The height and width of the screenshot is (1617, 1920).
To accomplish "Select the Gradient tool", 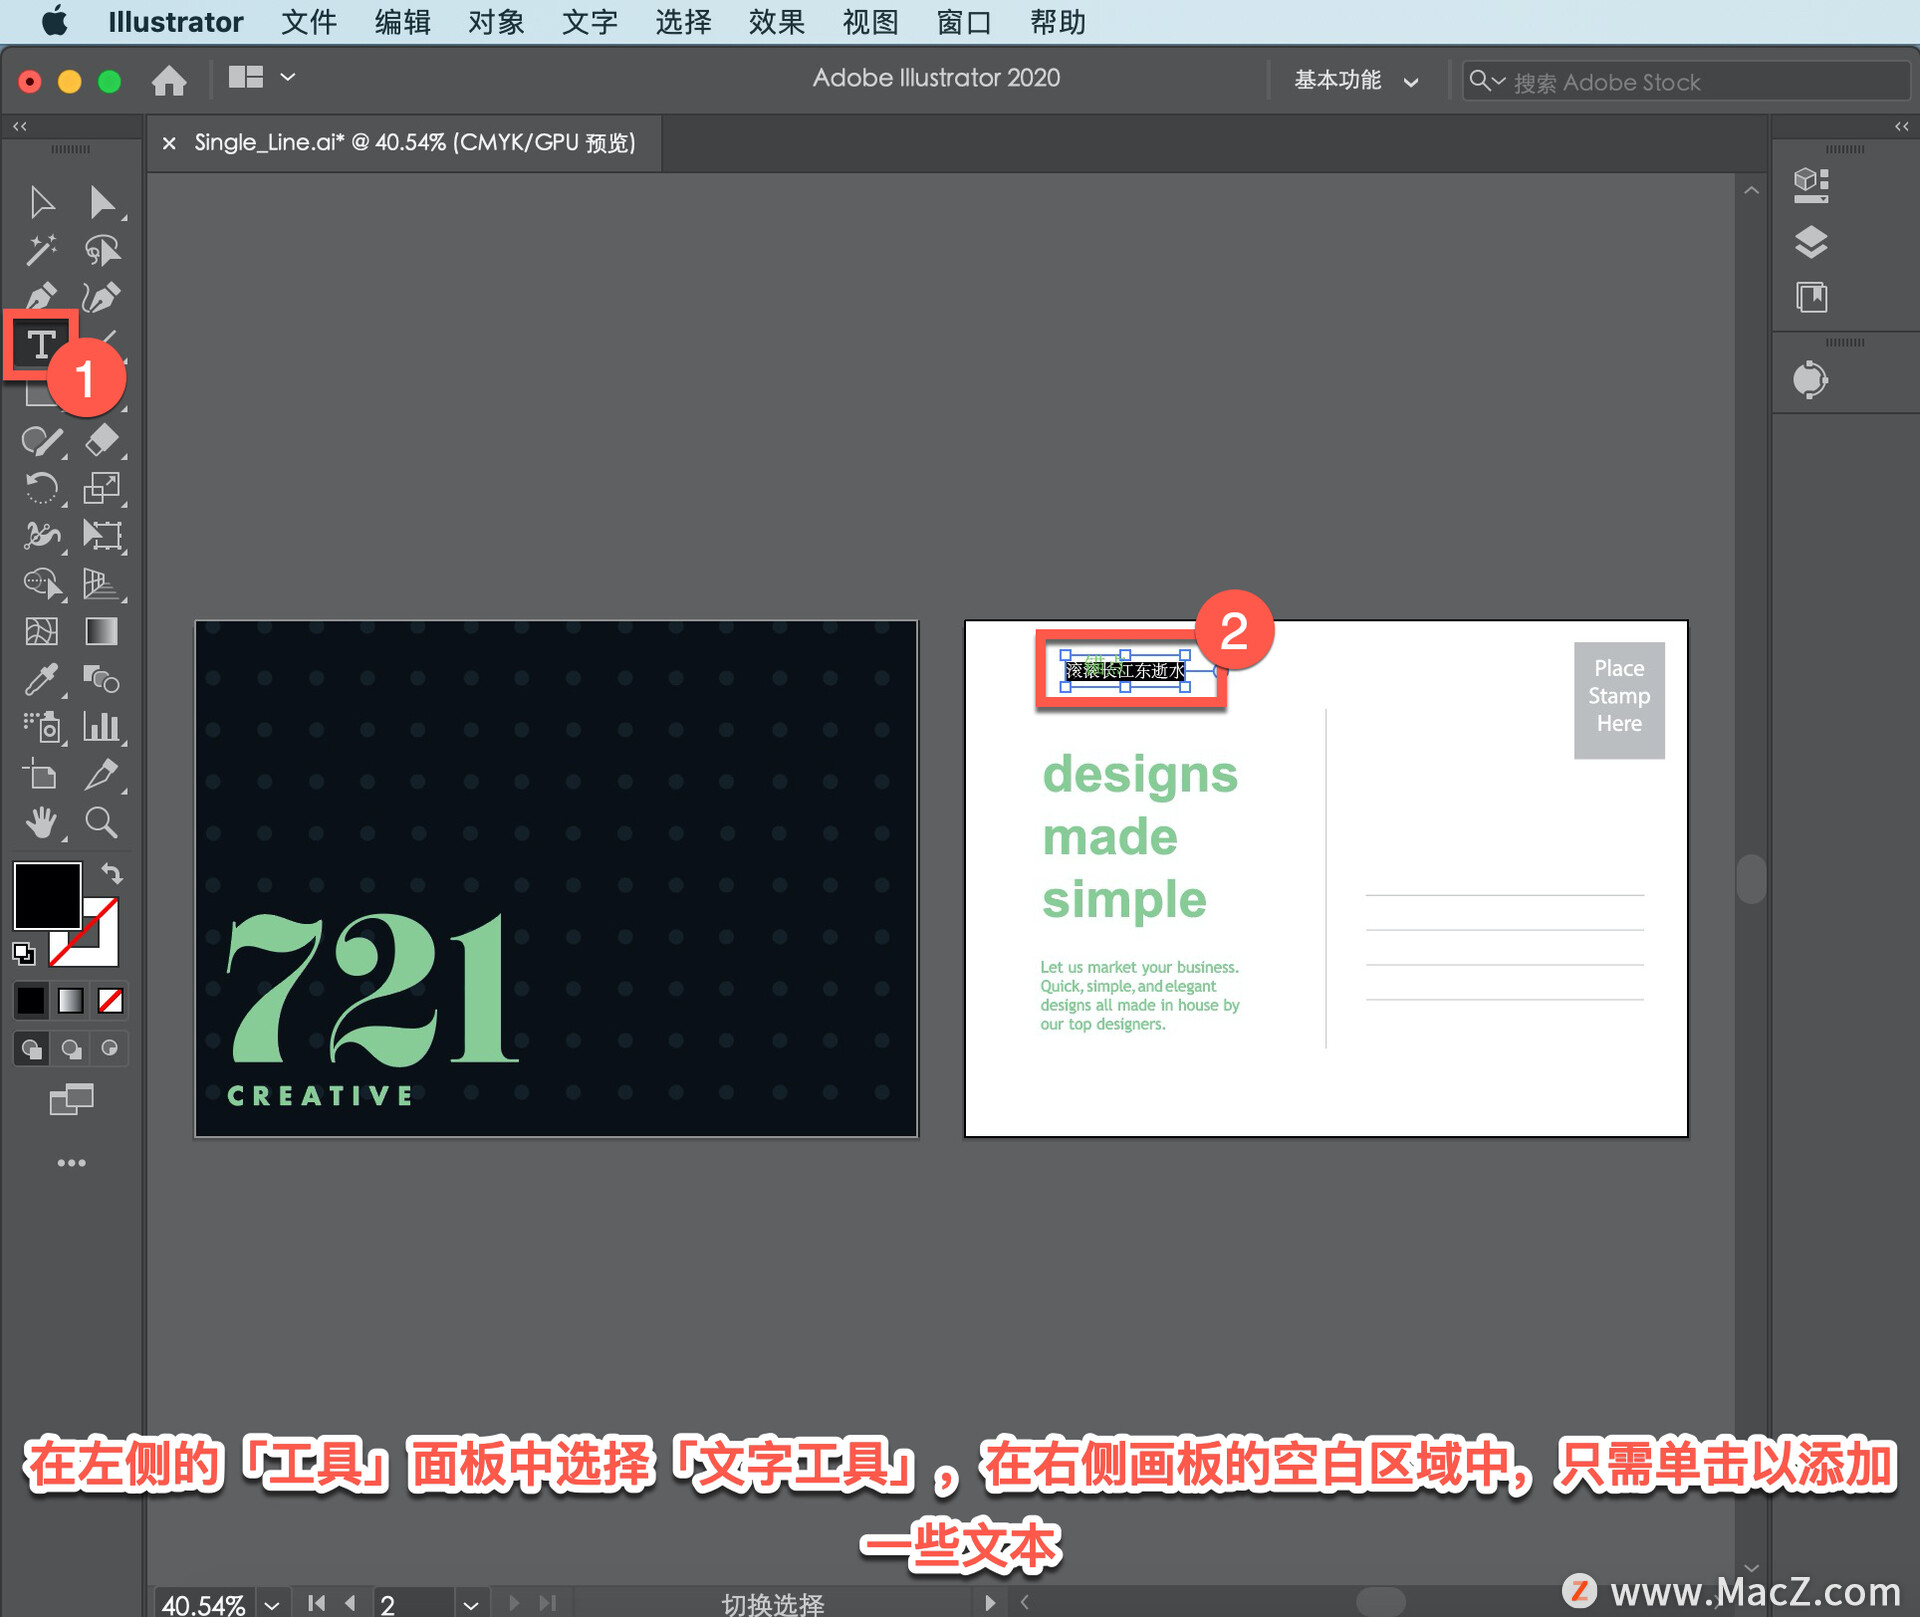I will coord(101,631).
